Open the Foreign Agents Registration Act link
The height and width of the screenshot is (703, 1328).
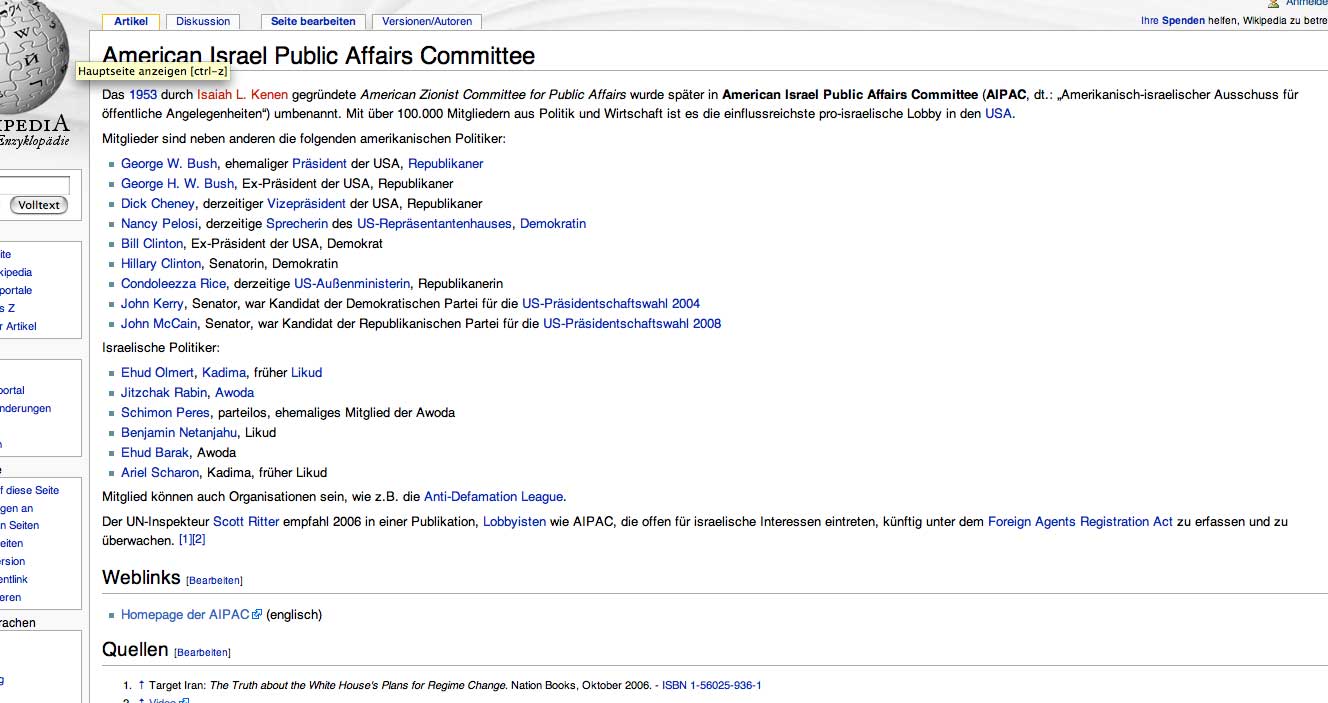1080,522
